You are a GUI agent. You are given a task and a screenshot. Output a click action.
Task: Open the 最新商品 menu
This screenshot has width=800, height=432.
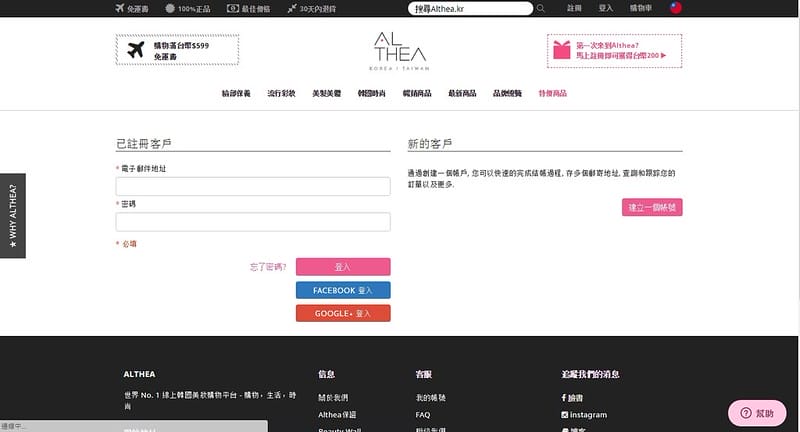(462, 93)
